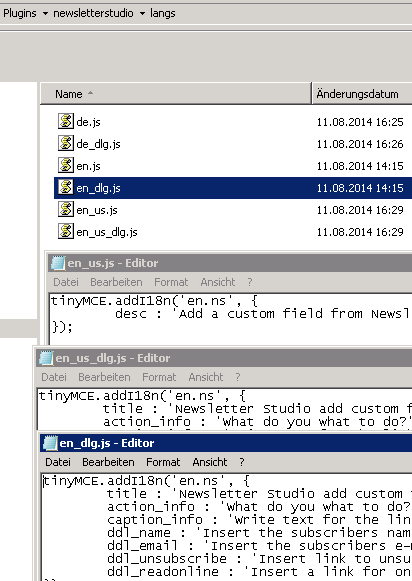412x581 pixels.
Task: Click into the en_dlg.js editor text area
Action: (x=227, y=527)
